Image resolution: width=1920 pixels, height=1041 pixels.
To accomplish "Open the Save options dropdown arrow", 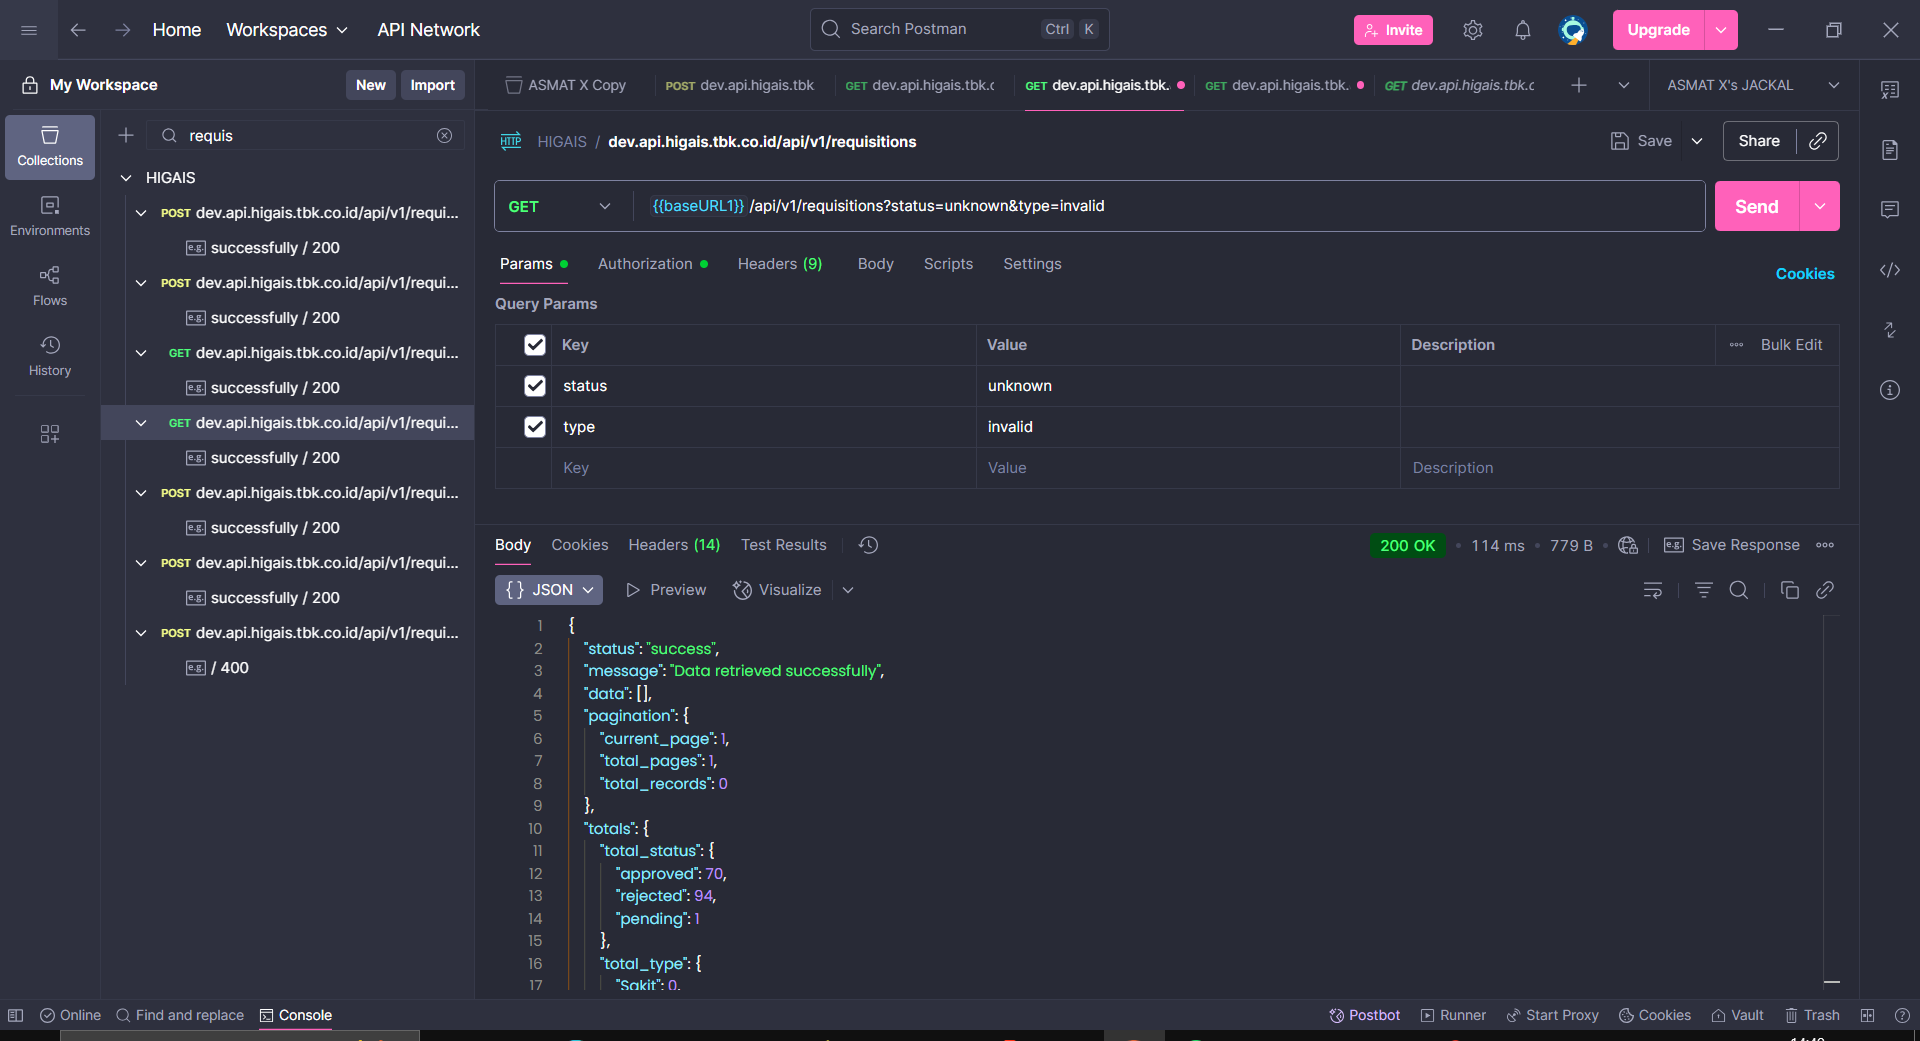I will tap(1697, 141).
